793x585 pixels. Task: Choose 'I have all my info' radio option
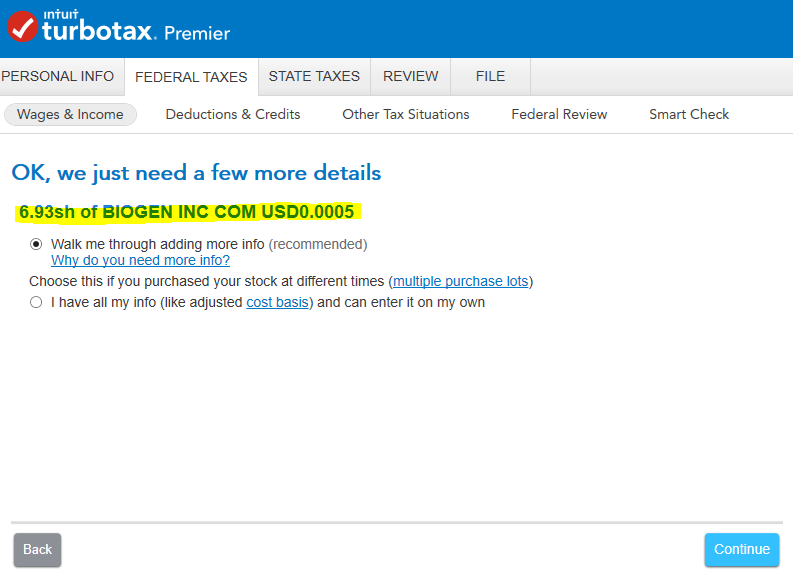pos(36,302)
